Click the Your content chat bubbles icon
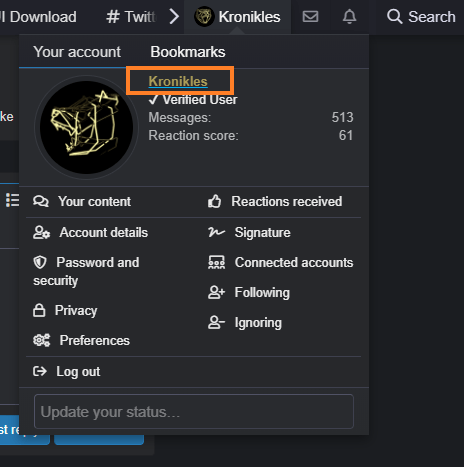The image size is (464, 467). point(41,201)
